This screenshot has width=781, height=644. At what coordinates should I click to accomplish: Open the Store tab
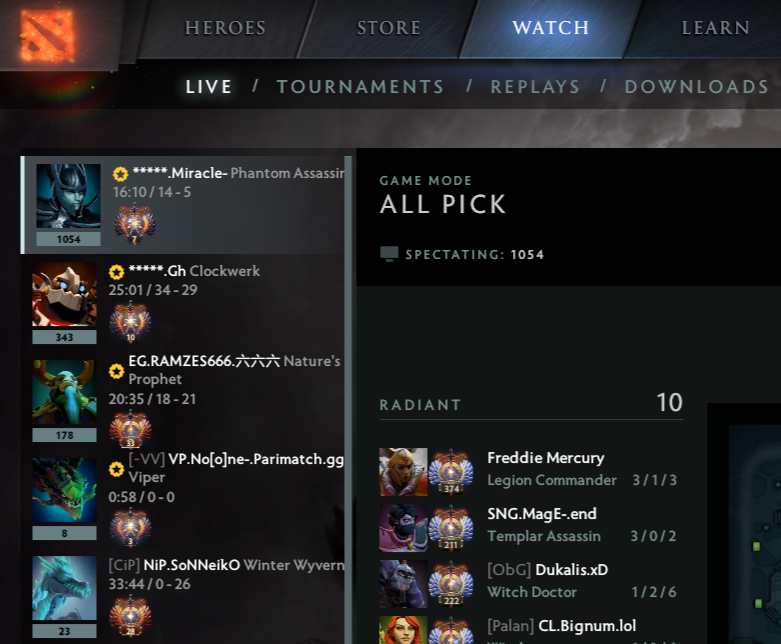tap(389, 28)
